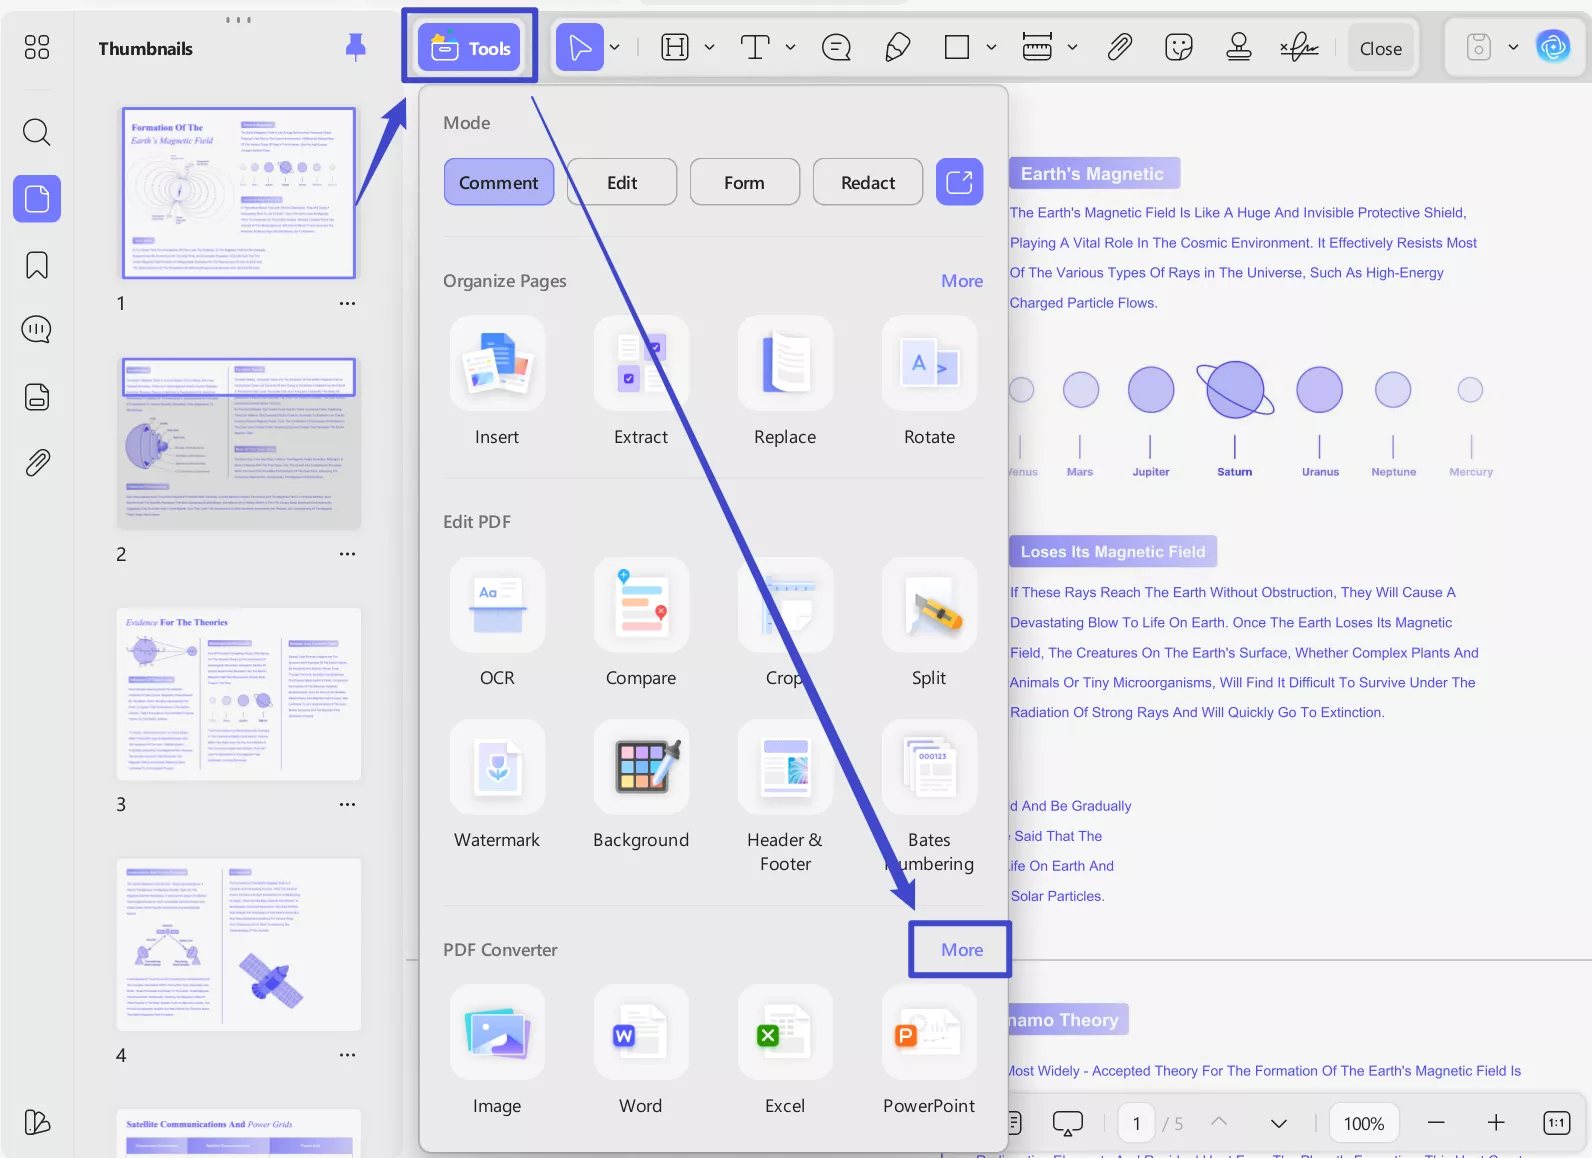
Task: Open the form fields panel icon
Action: tap(37, 397)
